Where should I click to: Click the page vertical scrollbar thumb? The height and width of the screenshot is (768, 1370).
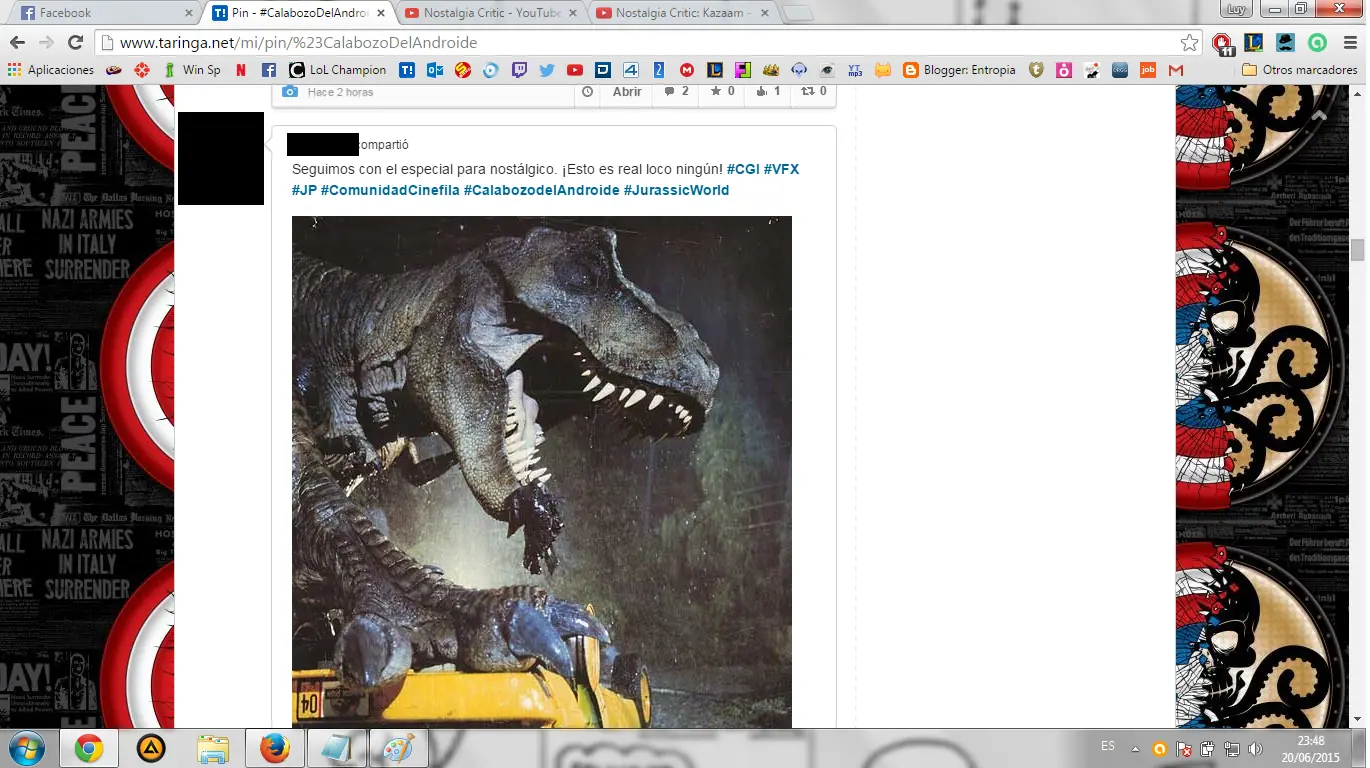tap(1357, 250)
